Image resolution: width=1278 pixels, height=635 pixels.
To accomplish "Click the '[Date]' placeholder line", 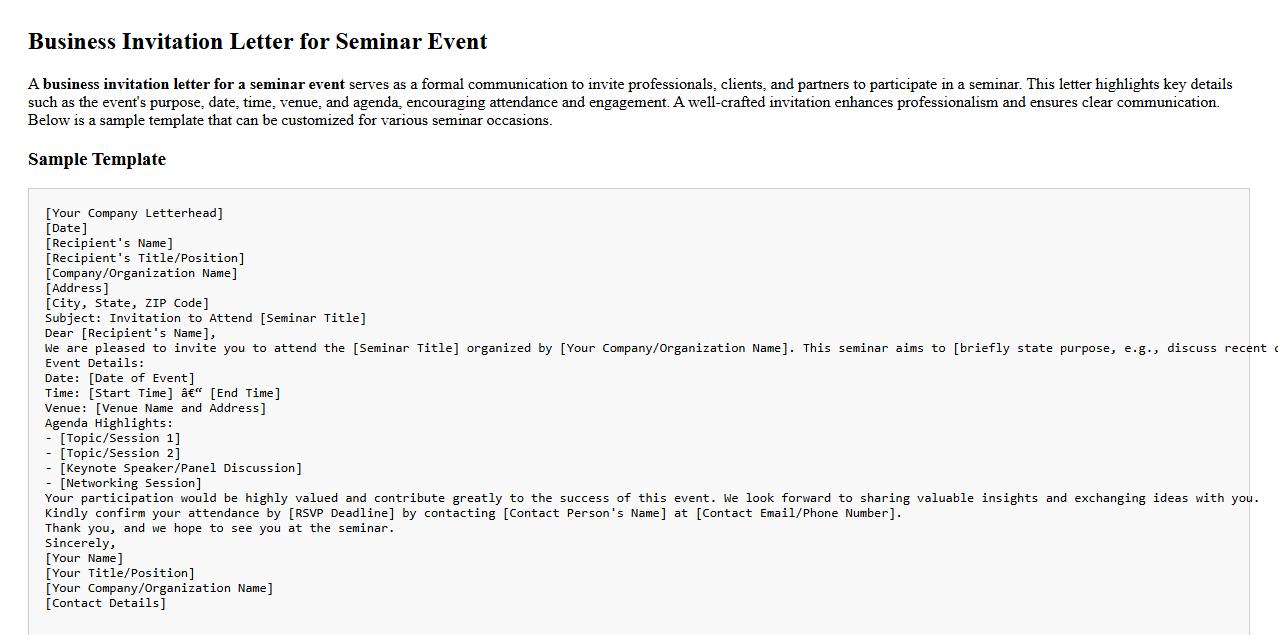I will 66,228.
